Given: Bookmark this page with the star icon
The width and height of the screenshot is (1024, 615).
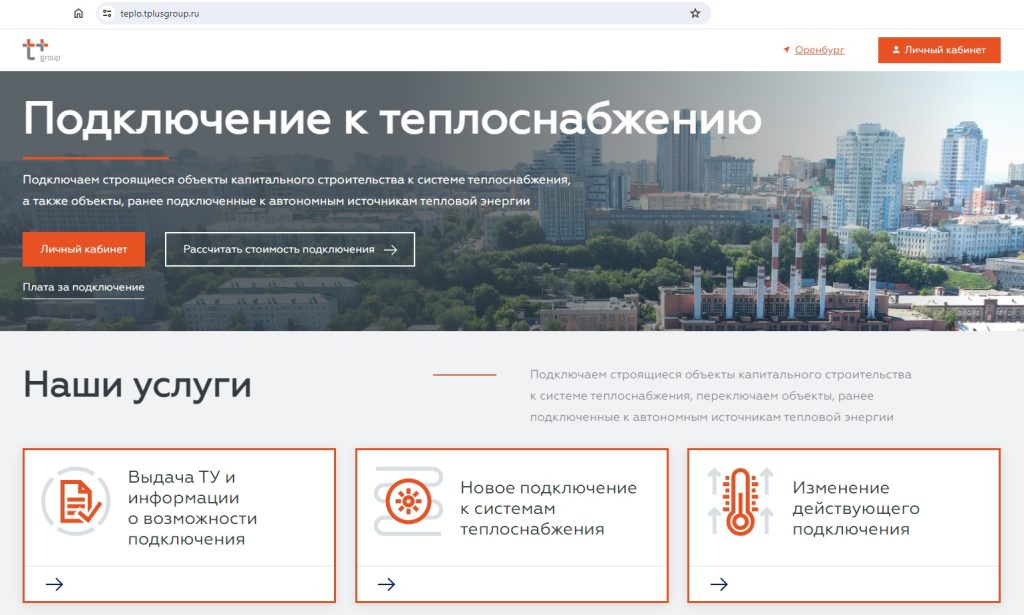Looking at the screenshot, I should click(x=695, y=14).
